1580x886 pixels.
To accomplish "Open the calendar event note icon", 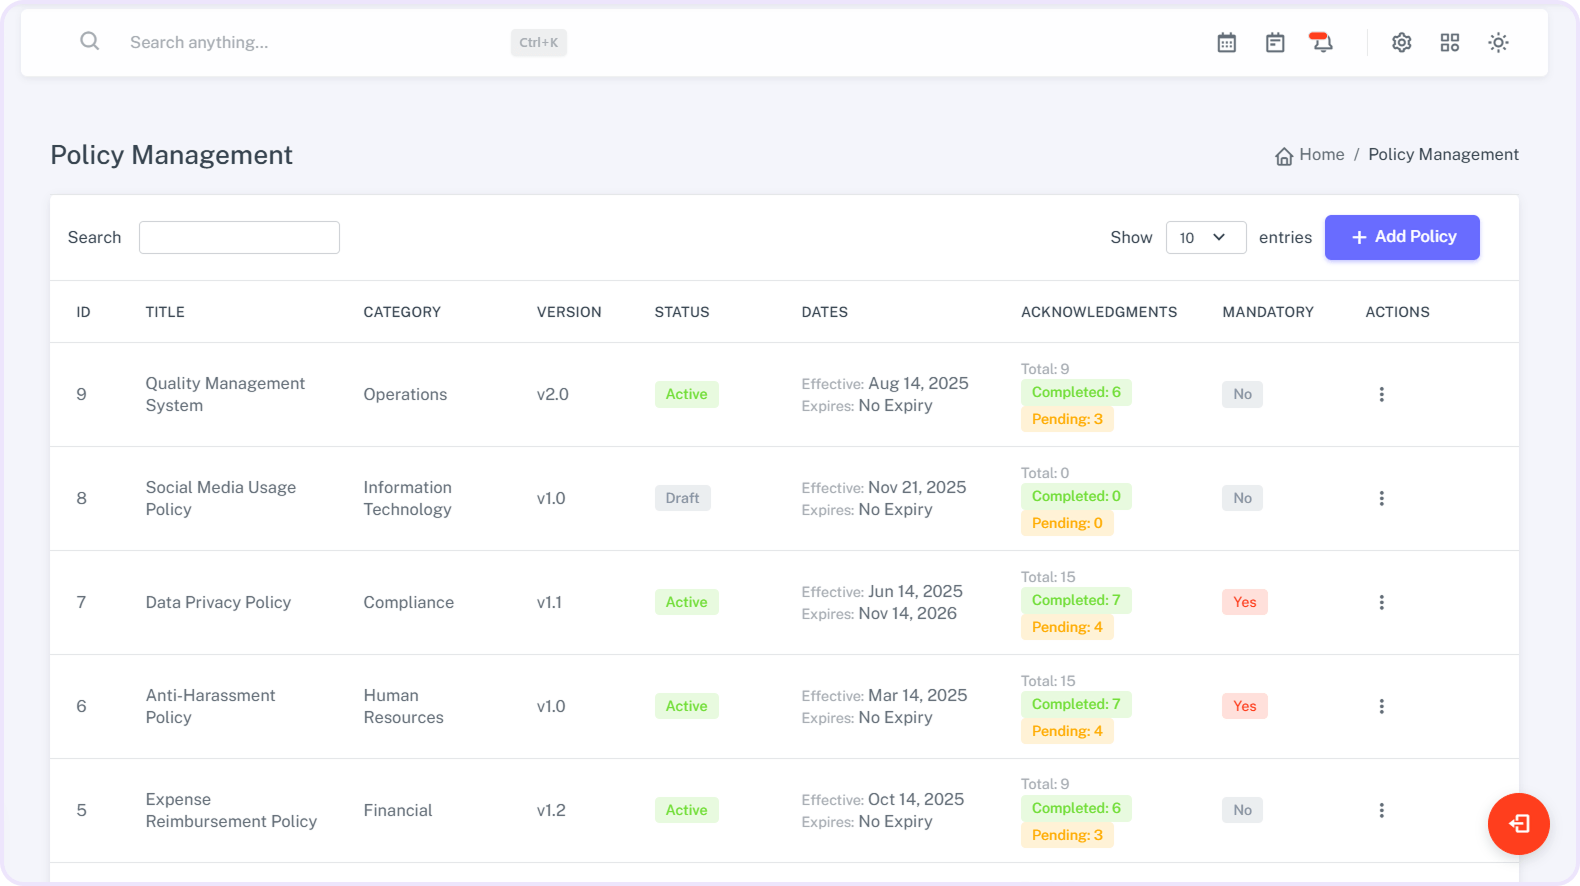I will 1274,43.
